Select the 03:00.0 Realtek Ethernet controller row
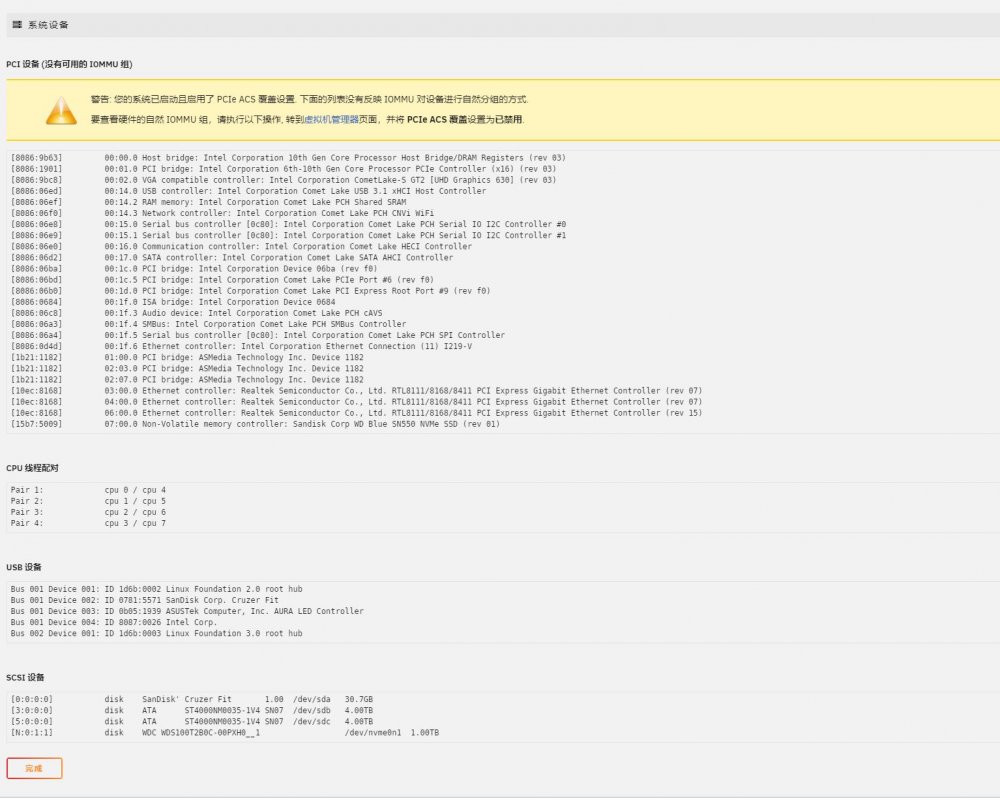 click(x=357, y=390)
